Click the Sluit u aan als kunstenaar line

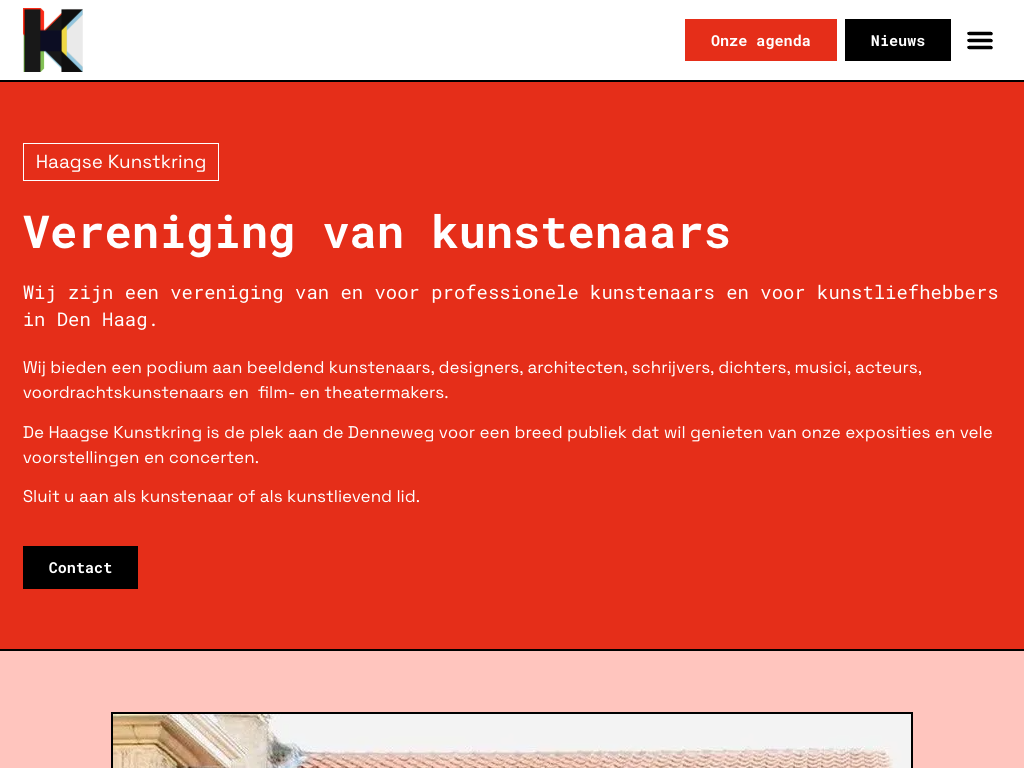pos(221,496)
